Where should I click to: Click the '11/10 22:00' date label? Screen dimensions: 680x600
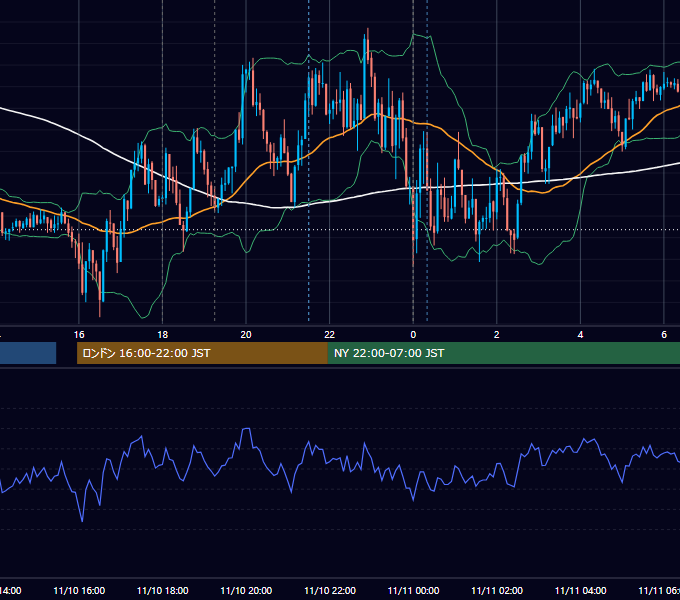click(330, 591)
